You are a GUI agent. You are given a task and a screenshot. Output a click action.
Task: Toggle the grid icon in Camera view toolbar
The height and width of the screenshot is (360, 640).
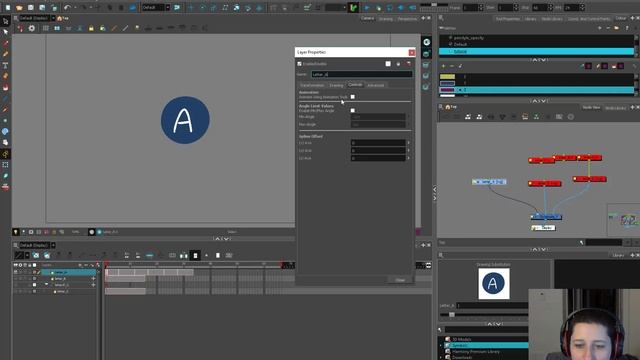(46, 28)
